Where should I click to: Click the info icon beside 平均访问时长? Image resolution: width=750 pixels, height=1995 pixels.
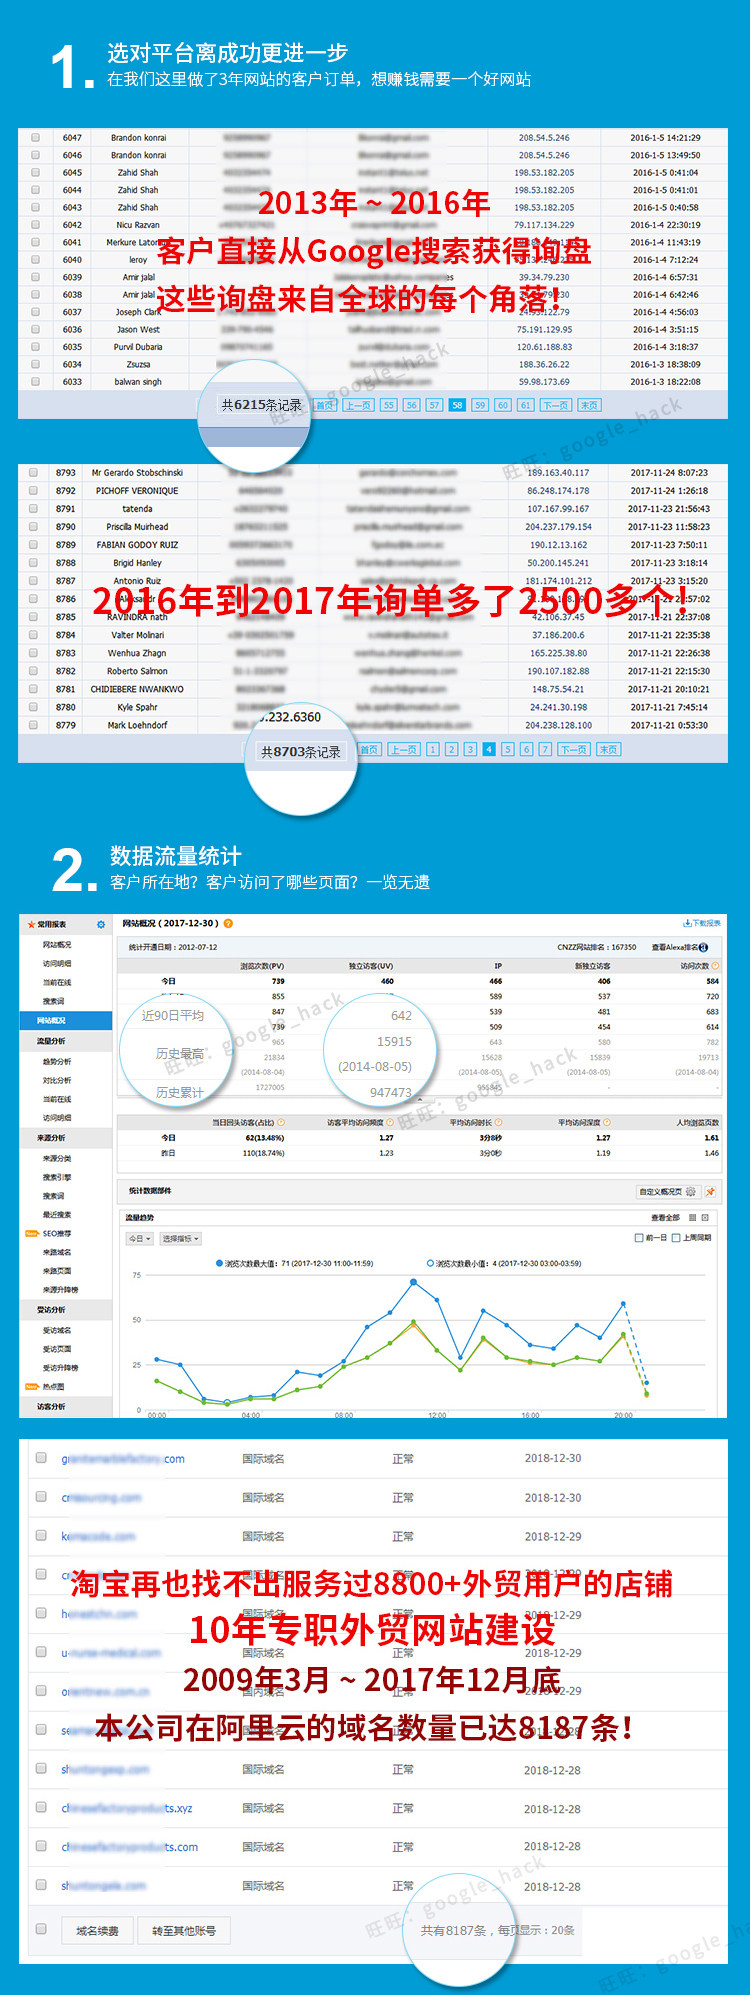(x=499, y=1122)
